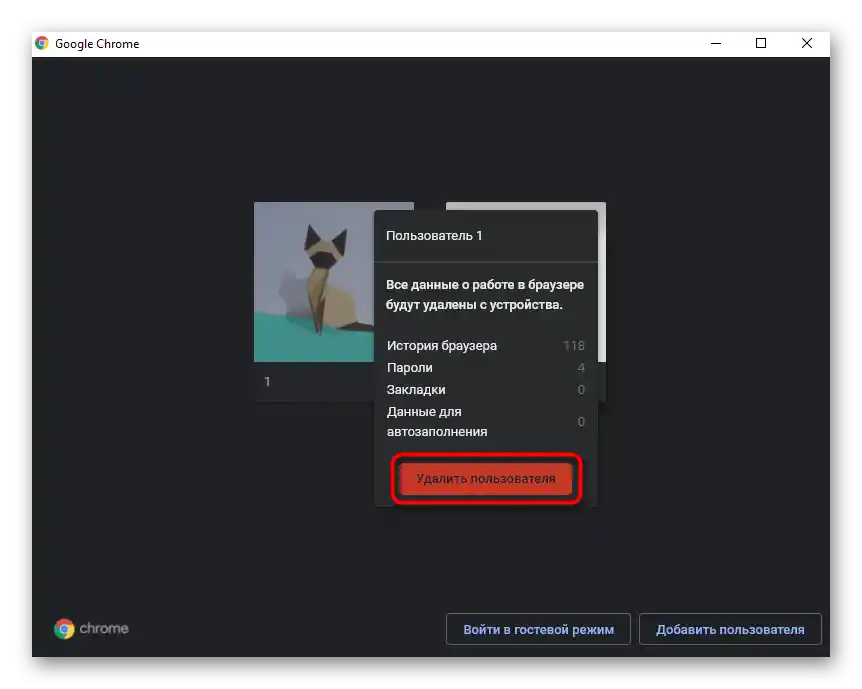The height and width of the screenshot is (689, 862).
Task: Click Данные для автозаполнения row
Action: 486,422
